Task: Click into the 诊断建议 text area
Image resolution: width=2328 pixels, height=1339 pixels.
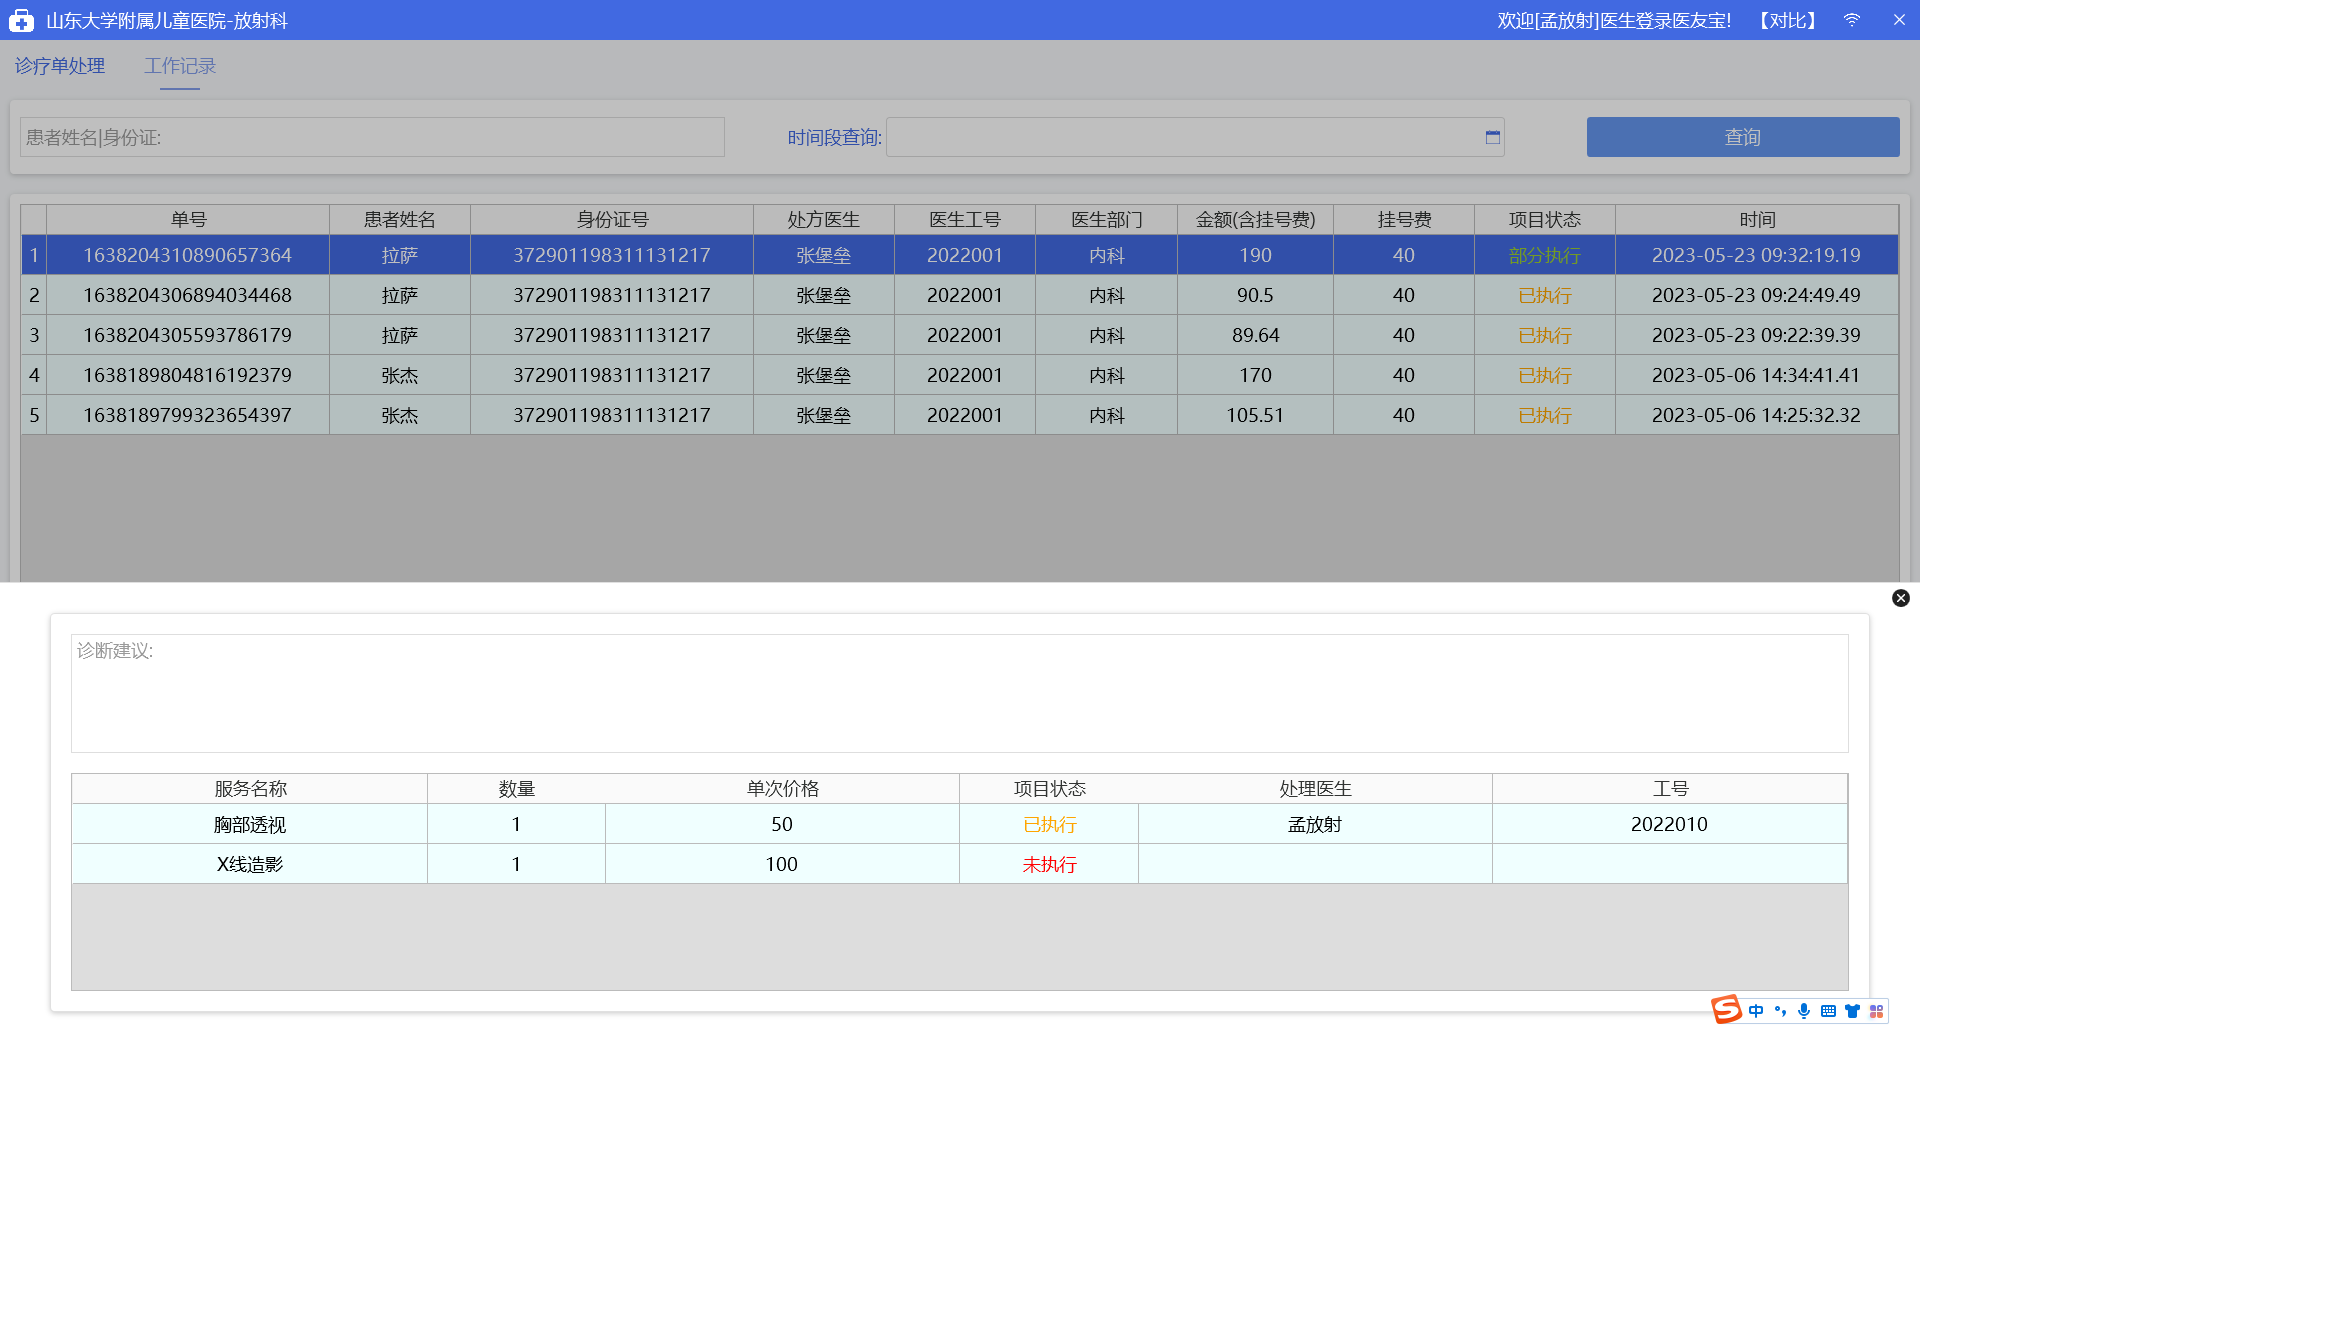Action: click(960, 693)
